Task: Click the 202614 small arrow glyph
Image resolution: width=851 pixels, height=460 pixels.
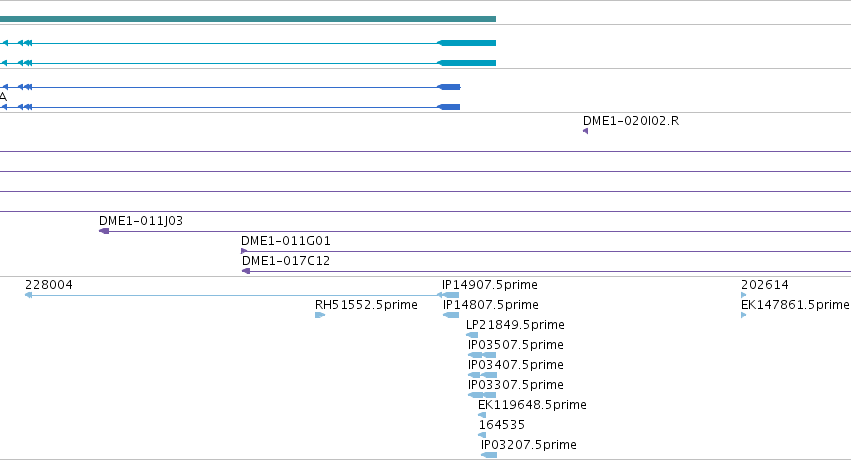Action: (744, 295)
